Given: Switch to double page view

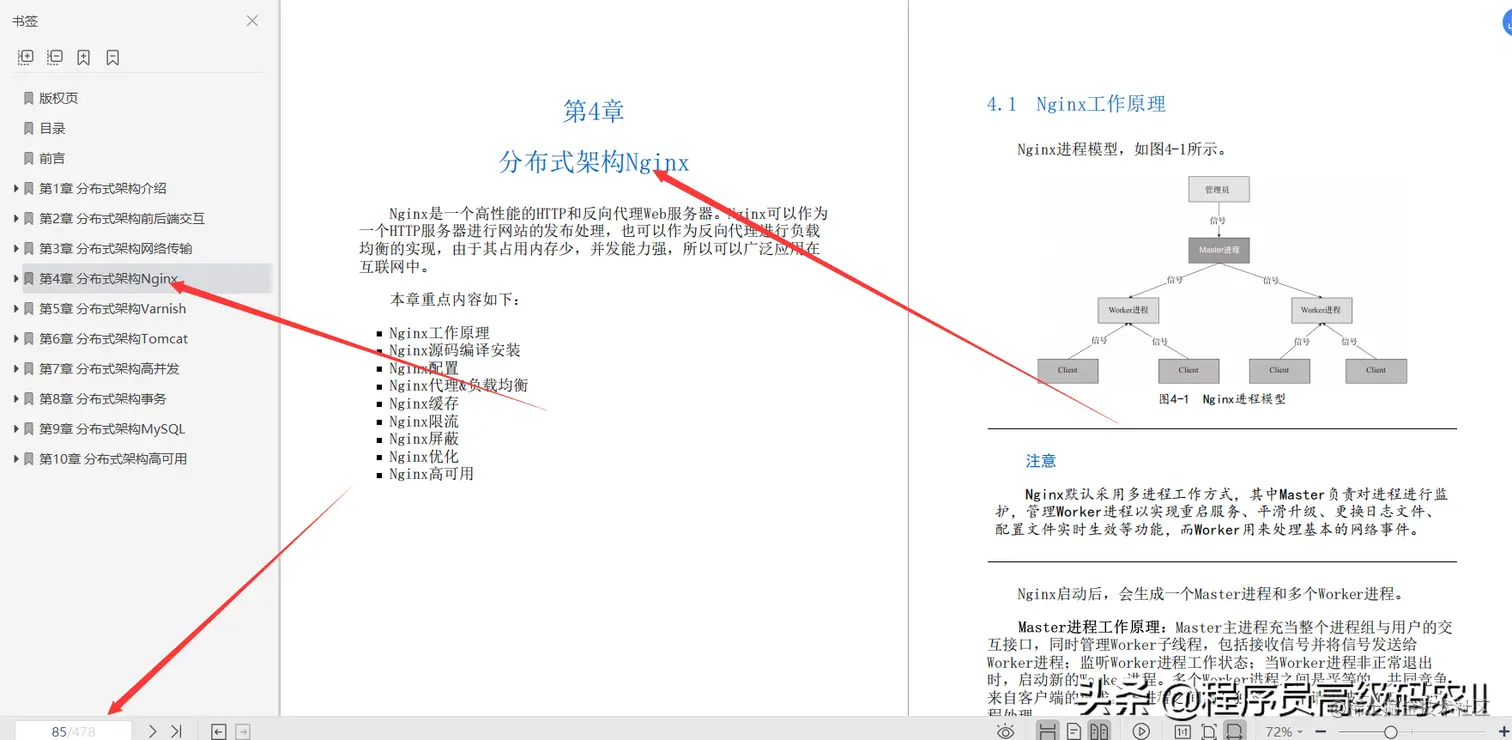Looking at the screenshot, I should pos(1099,731).
